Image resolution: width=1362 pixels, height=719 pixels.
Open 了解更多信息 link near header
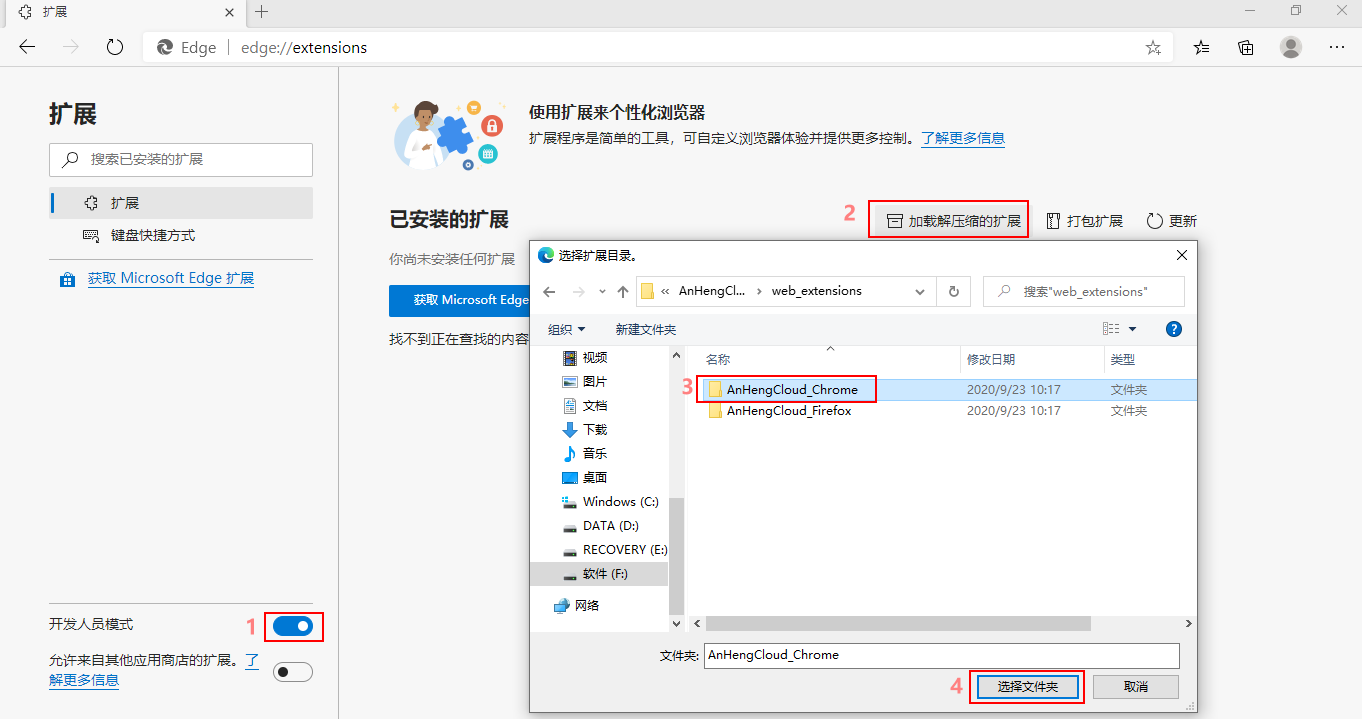coord(963,138)
